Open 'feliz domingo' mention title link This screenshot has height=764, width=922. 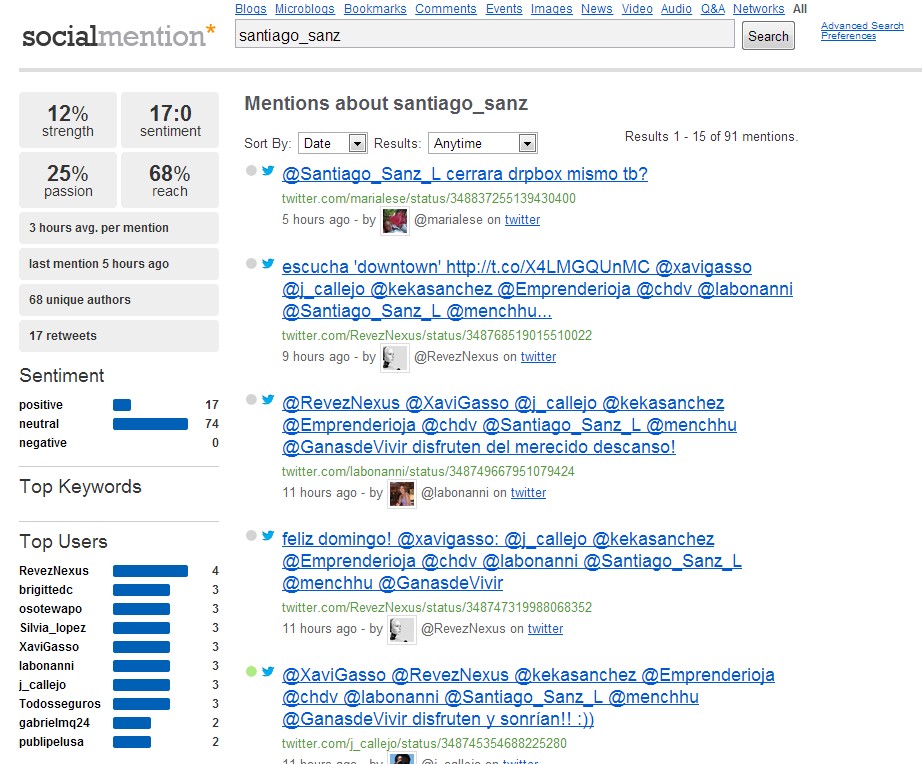(512, 561)
